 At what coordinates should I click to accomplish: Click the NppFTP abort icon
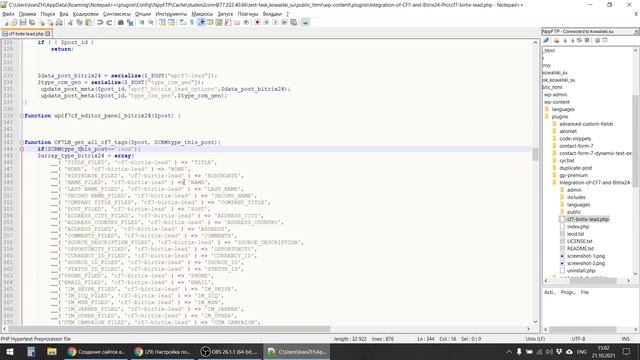tap(587, 40)
